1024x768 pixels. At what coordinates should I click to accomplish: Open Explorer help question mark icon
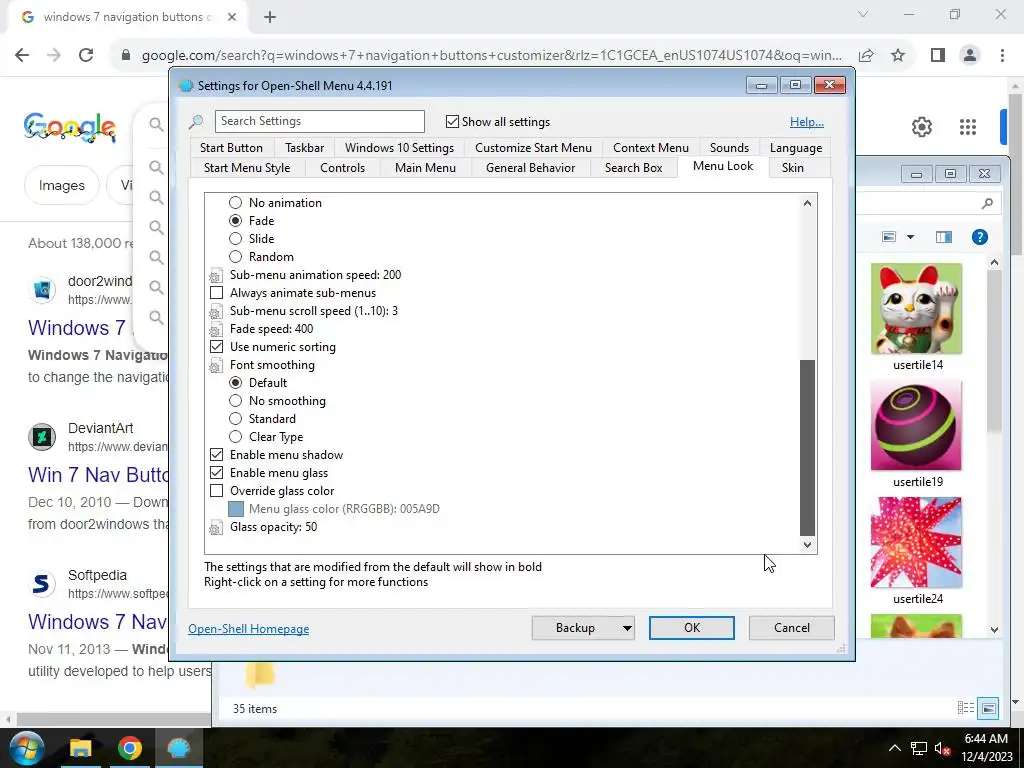[980, 237]
